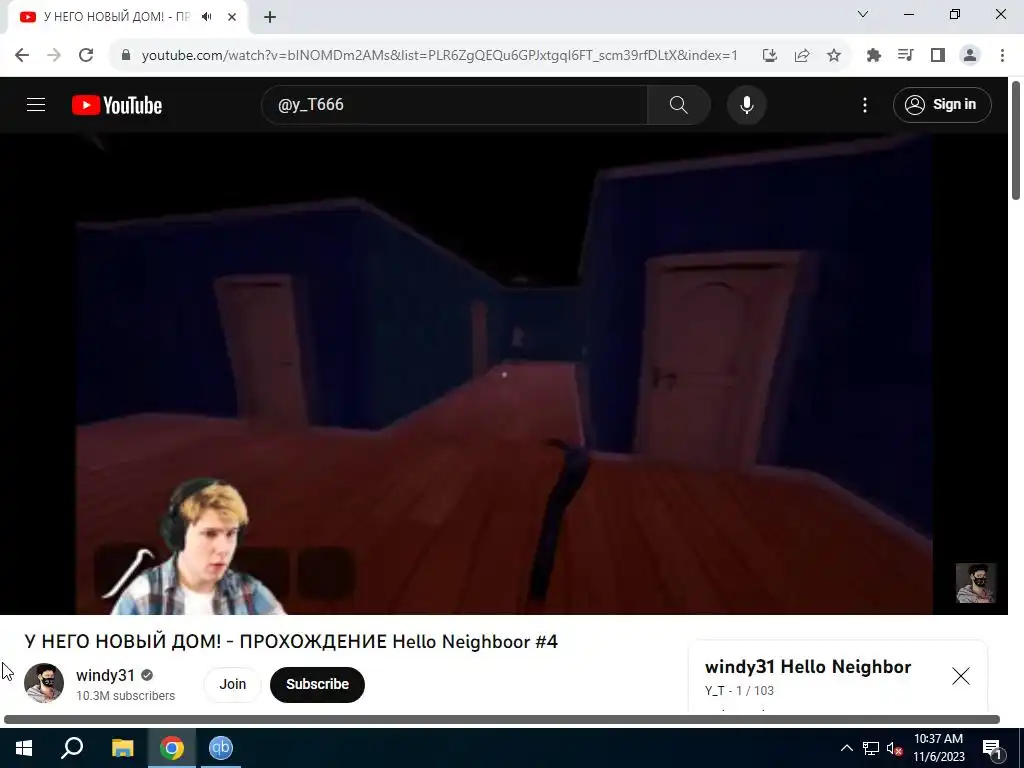Expand tab search chevron
The height and width of the screenshot is (768, 1024).
pos(863,14)
